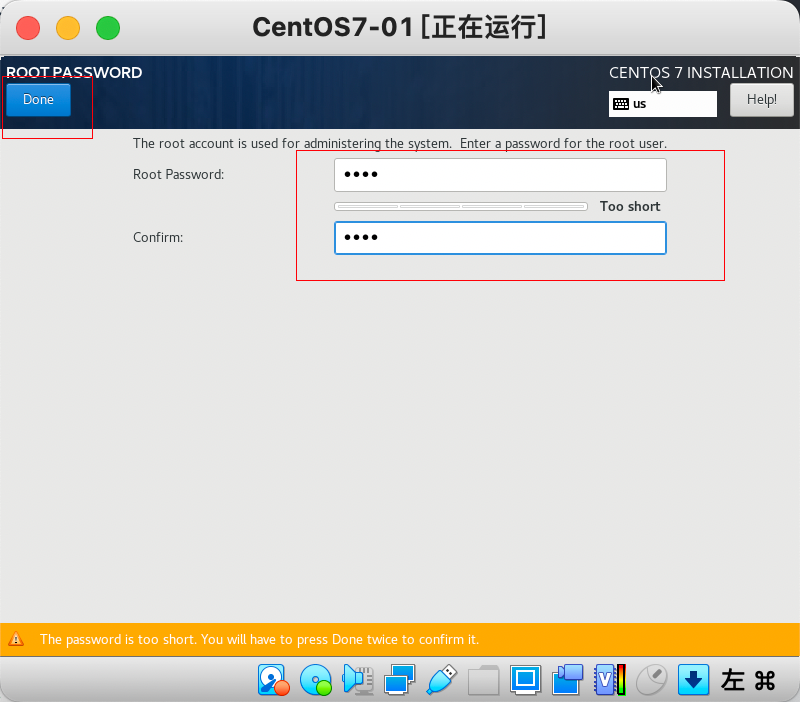Click the 'Root Password:' label

tap(178, 174)
